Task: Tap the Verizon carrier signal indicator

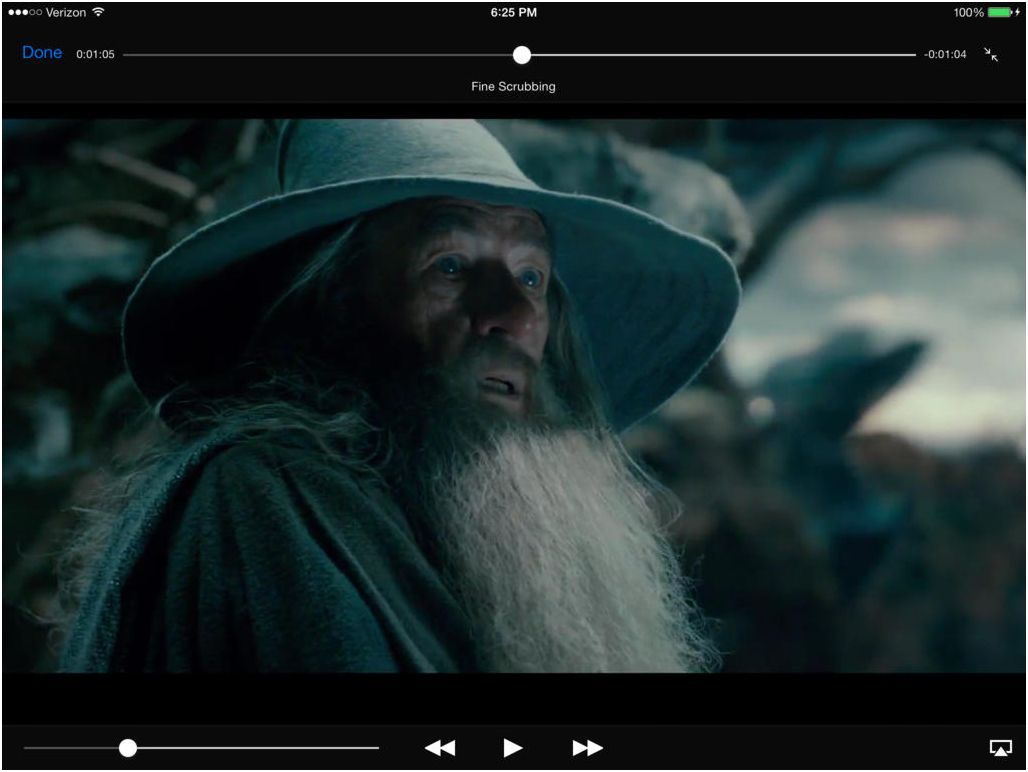Action: (46, 13)
